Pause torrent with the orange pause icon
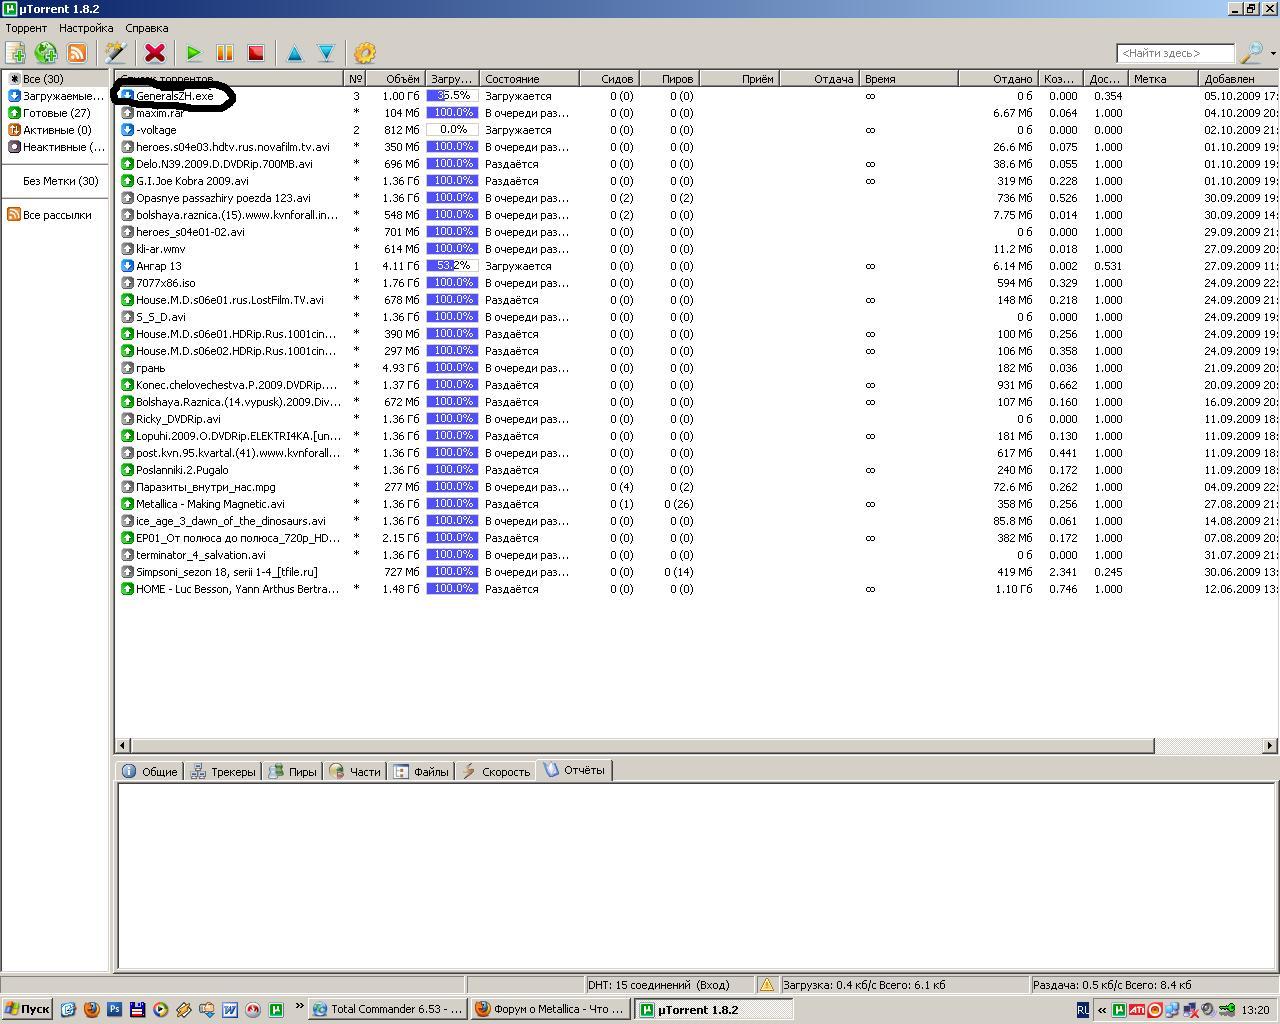 point(225,53)
